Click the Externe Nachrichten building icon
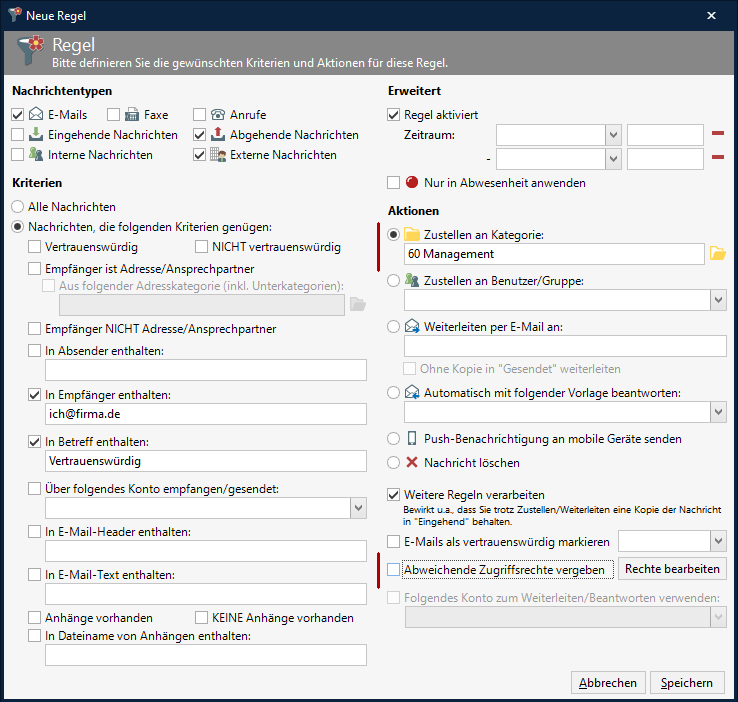 pos(217,154)
